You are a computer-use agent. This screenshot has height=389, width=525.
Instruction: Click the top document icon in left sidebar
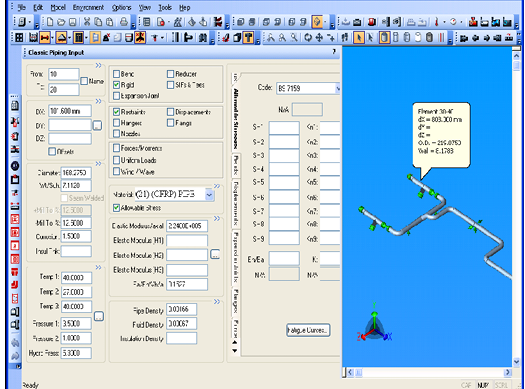(x=15, y=106)
